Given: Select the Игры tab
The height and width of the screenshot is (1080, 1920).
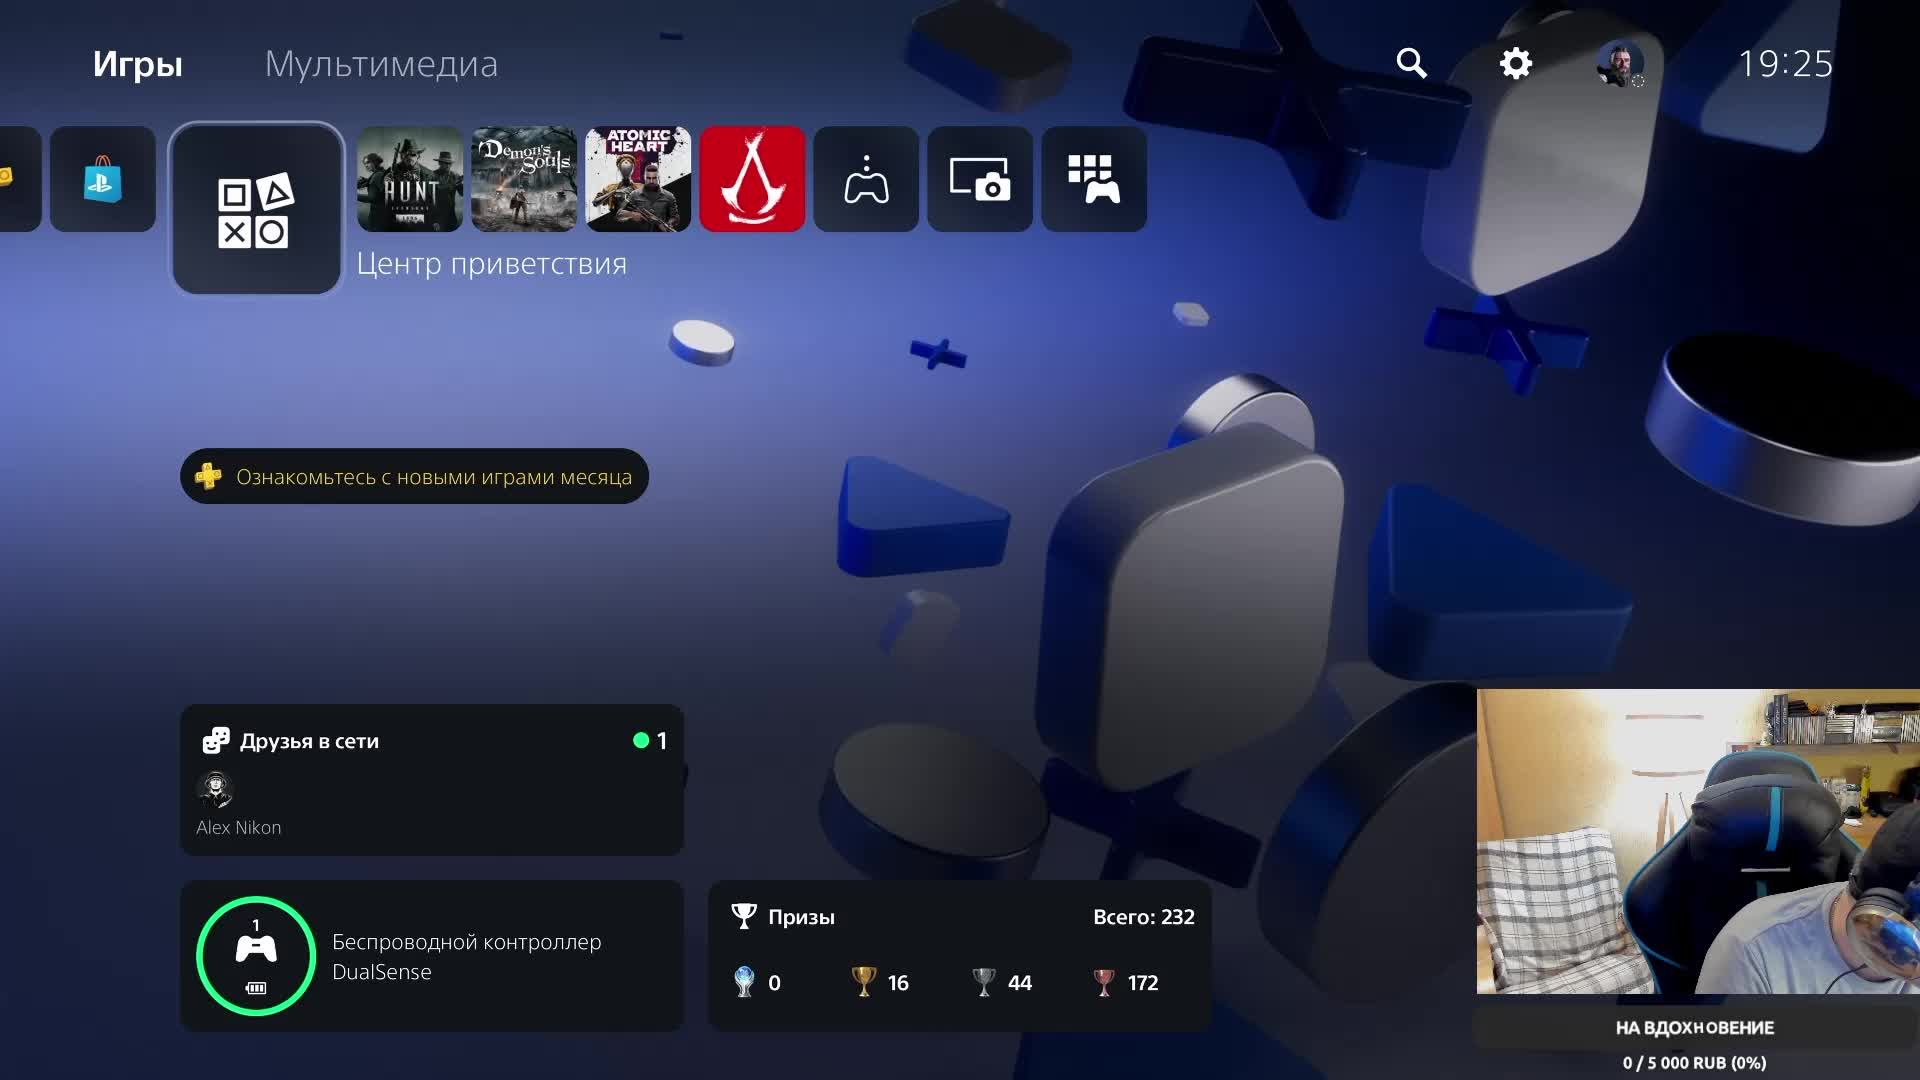Looking at the screenshot, I should [137, 64].
